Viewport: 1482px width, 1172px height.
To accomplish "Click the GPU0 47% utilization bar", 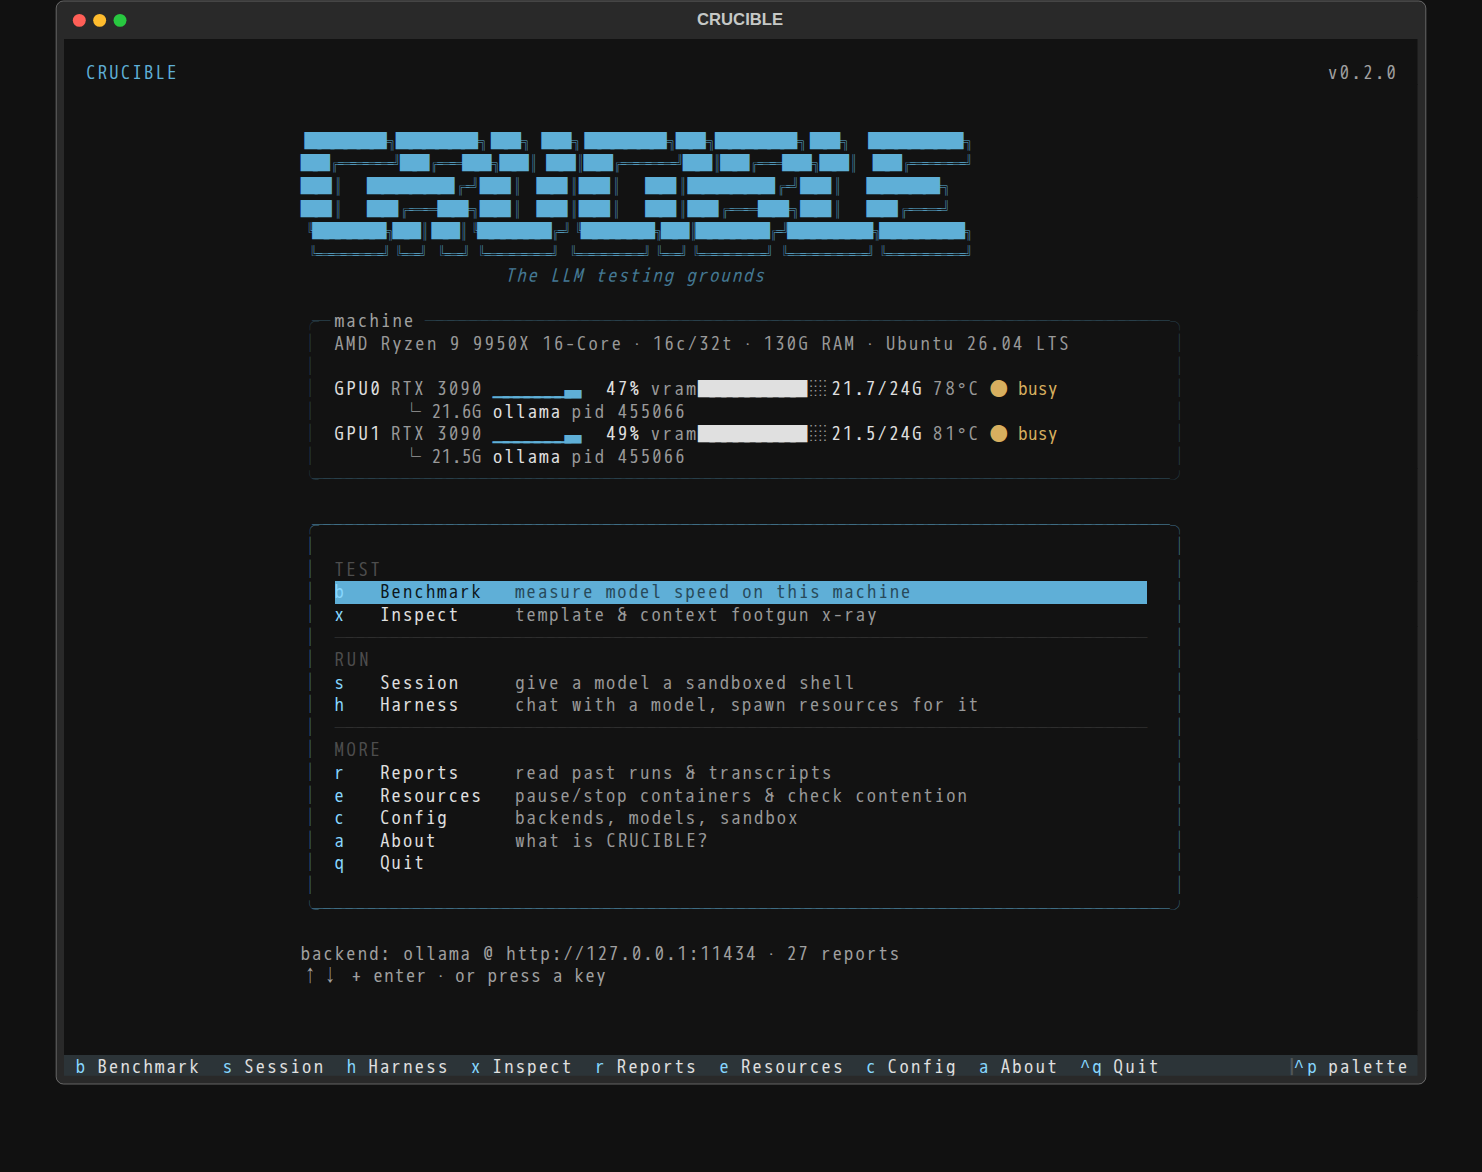I will pos(537,393).
